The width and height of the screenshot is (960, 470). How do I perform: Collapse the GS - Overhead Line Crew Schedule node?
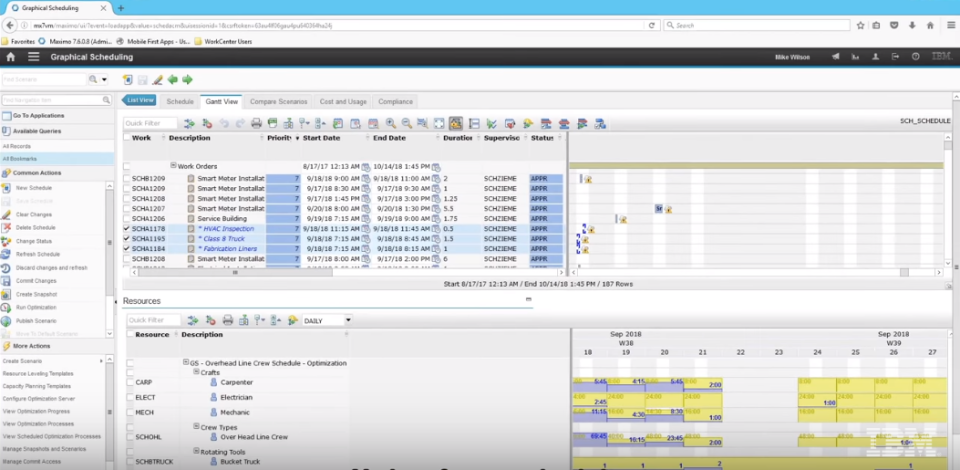click(186, 362)
